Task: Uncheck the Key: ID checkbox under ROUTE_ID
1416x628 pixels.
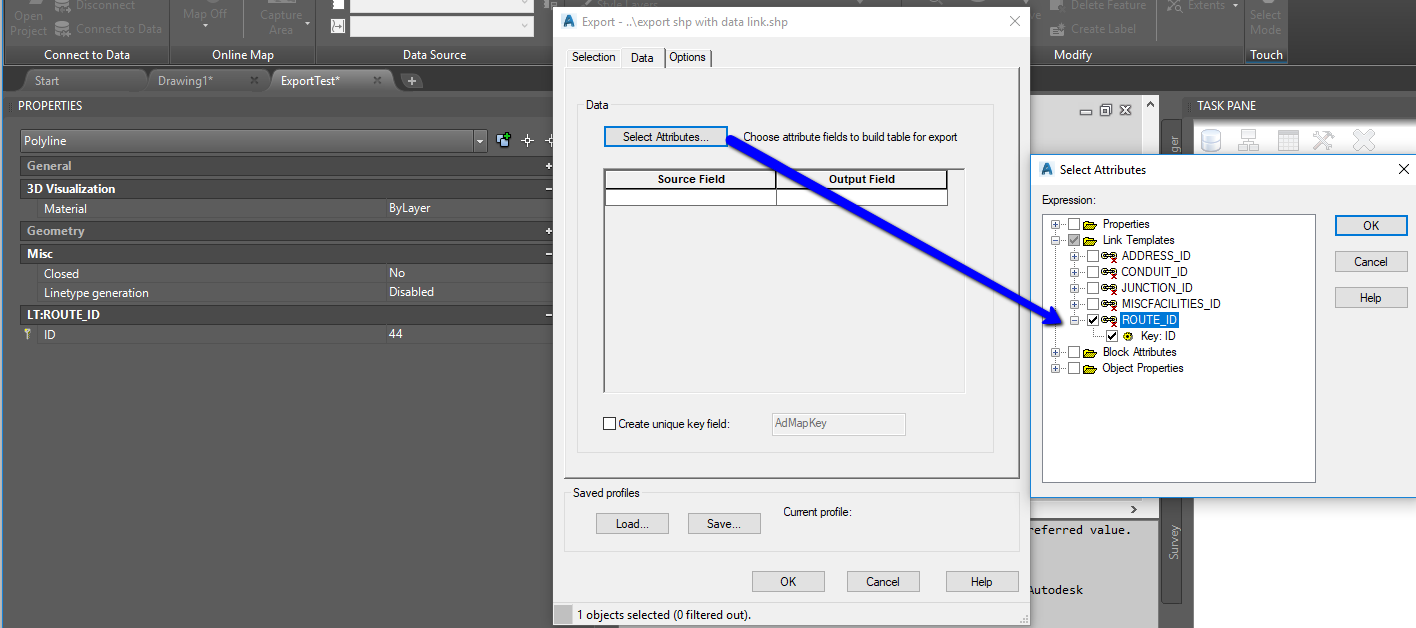Action: coord(1112,335)
